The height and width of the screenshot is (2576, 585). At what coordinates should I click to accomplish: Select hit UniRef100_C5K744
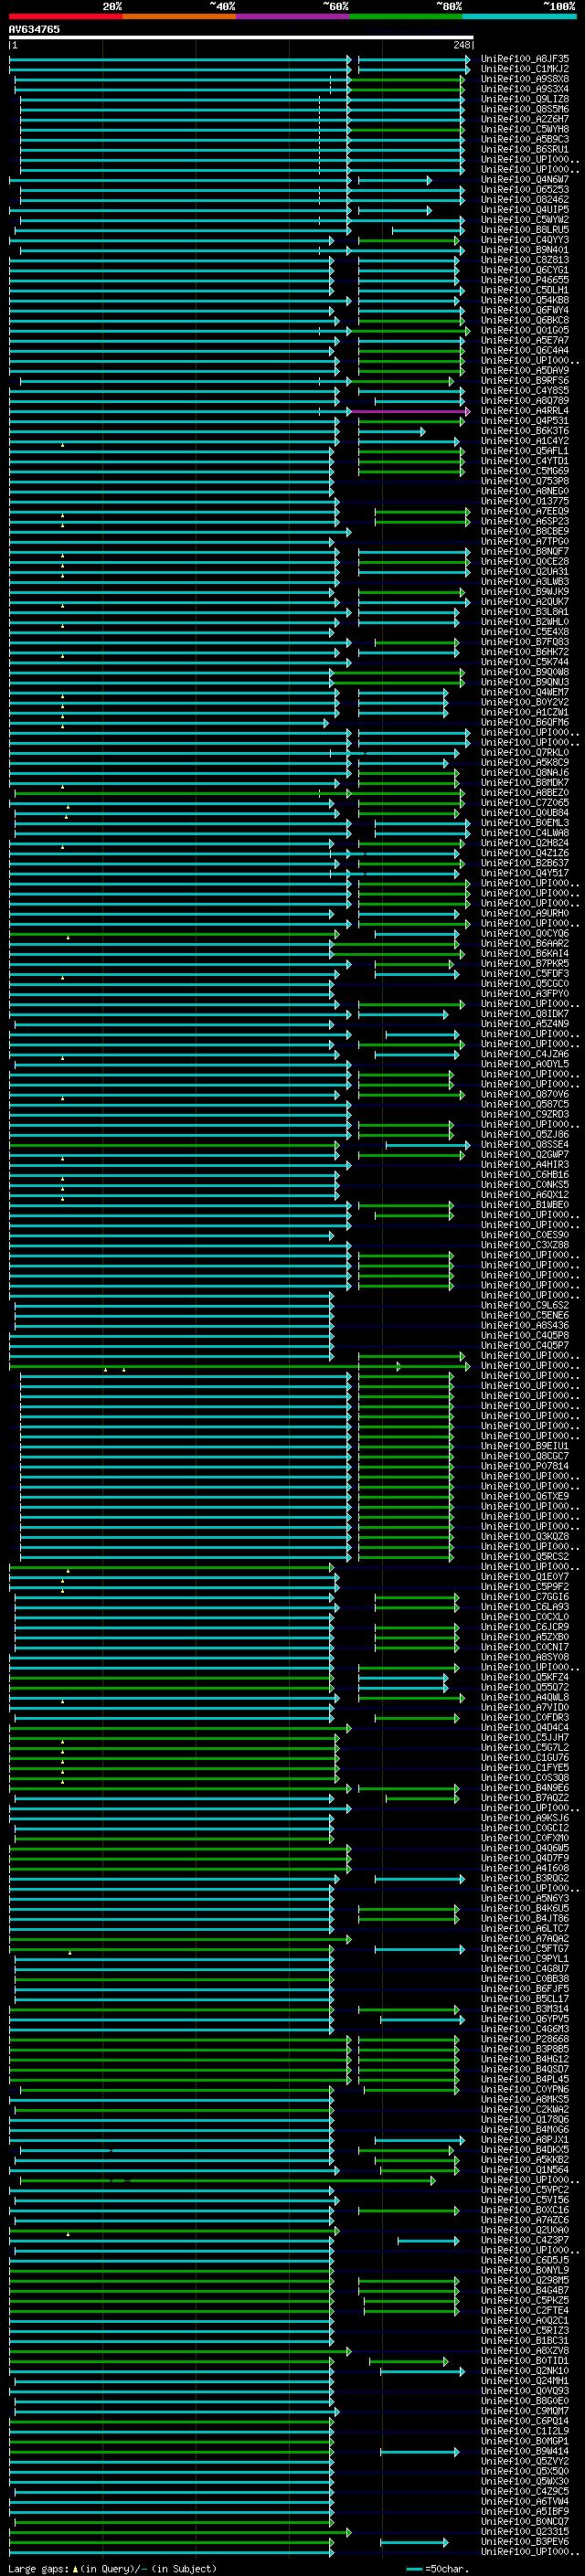coord(525,662)
